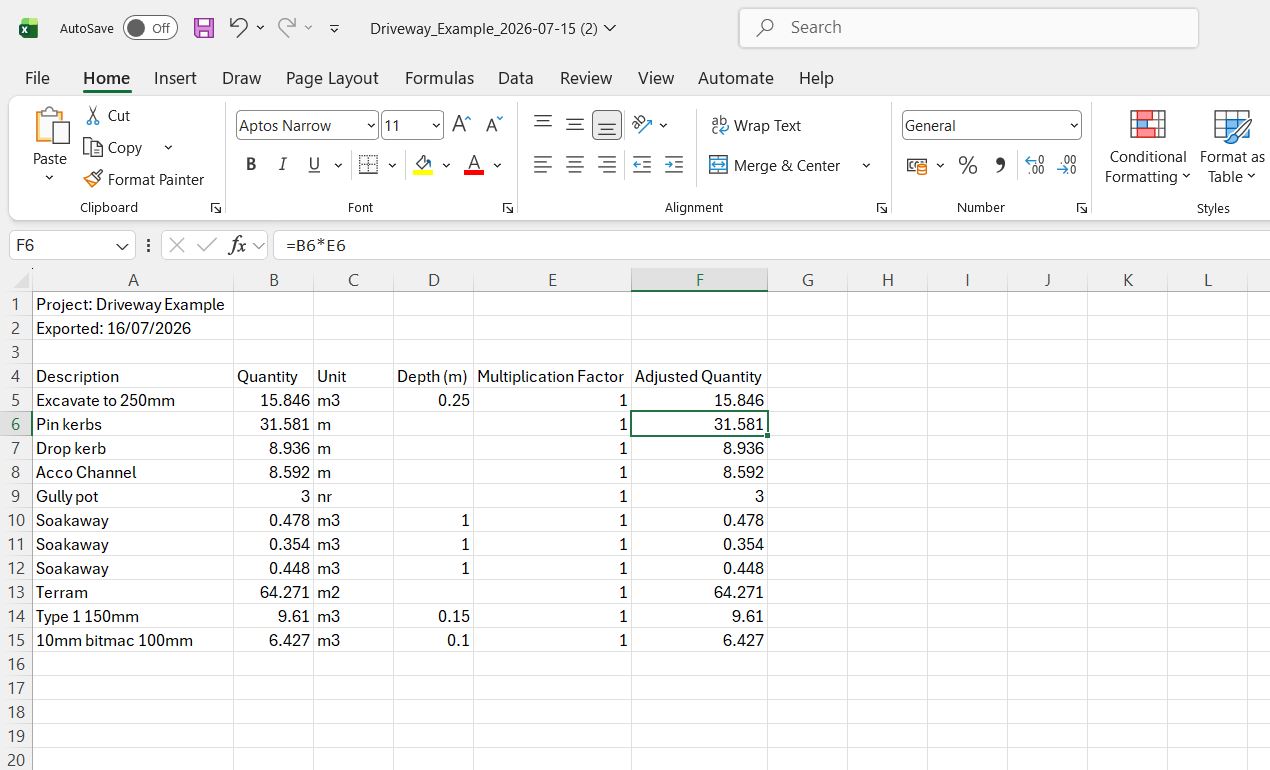Click the Search box
This screenshot has width=1270, height=770.
pos(968,28)
